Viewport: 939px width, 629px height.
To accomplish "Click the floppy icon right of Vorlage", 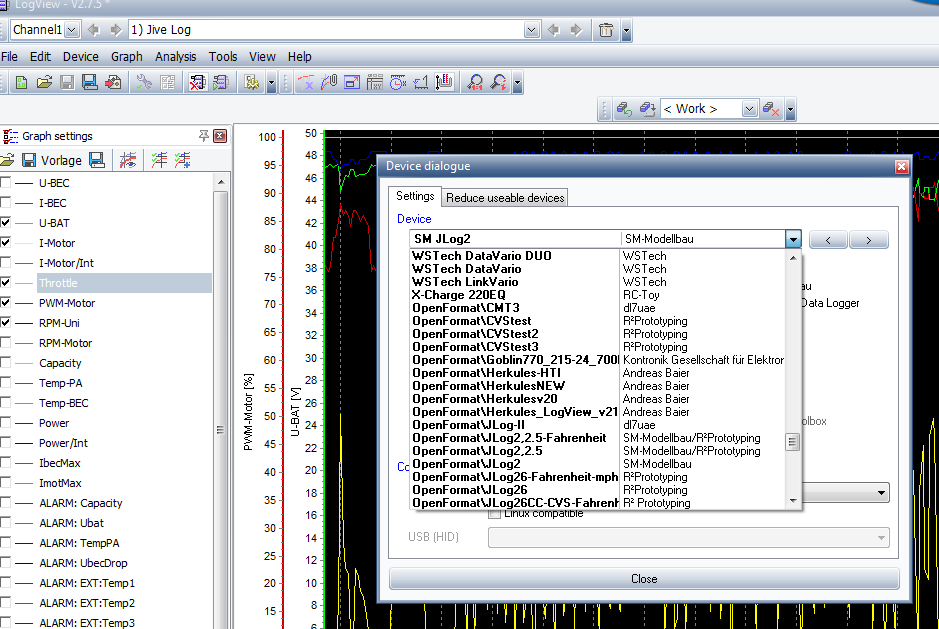I will point(97,160).
